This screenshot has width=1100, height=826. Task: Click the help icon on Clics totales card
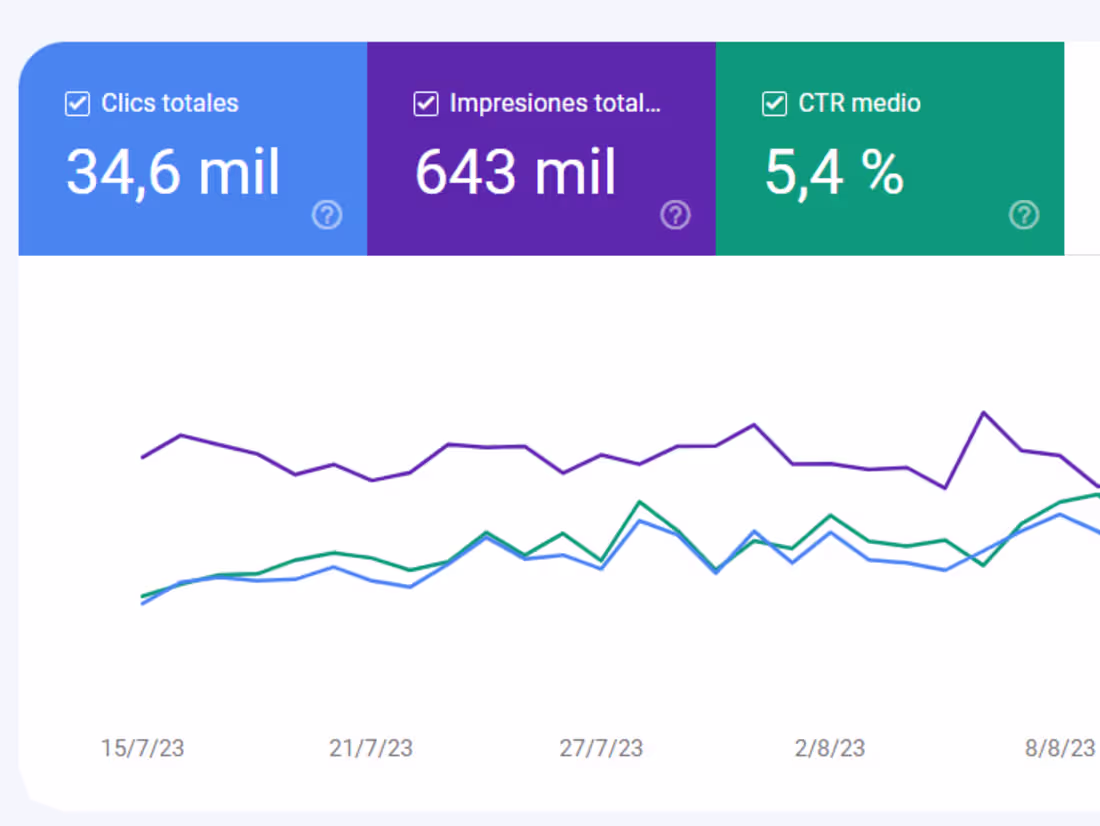(327, 215)
